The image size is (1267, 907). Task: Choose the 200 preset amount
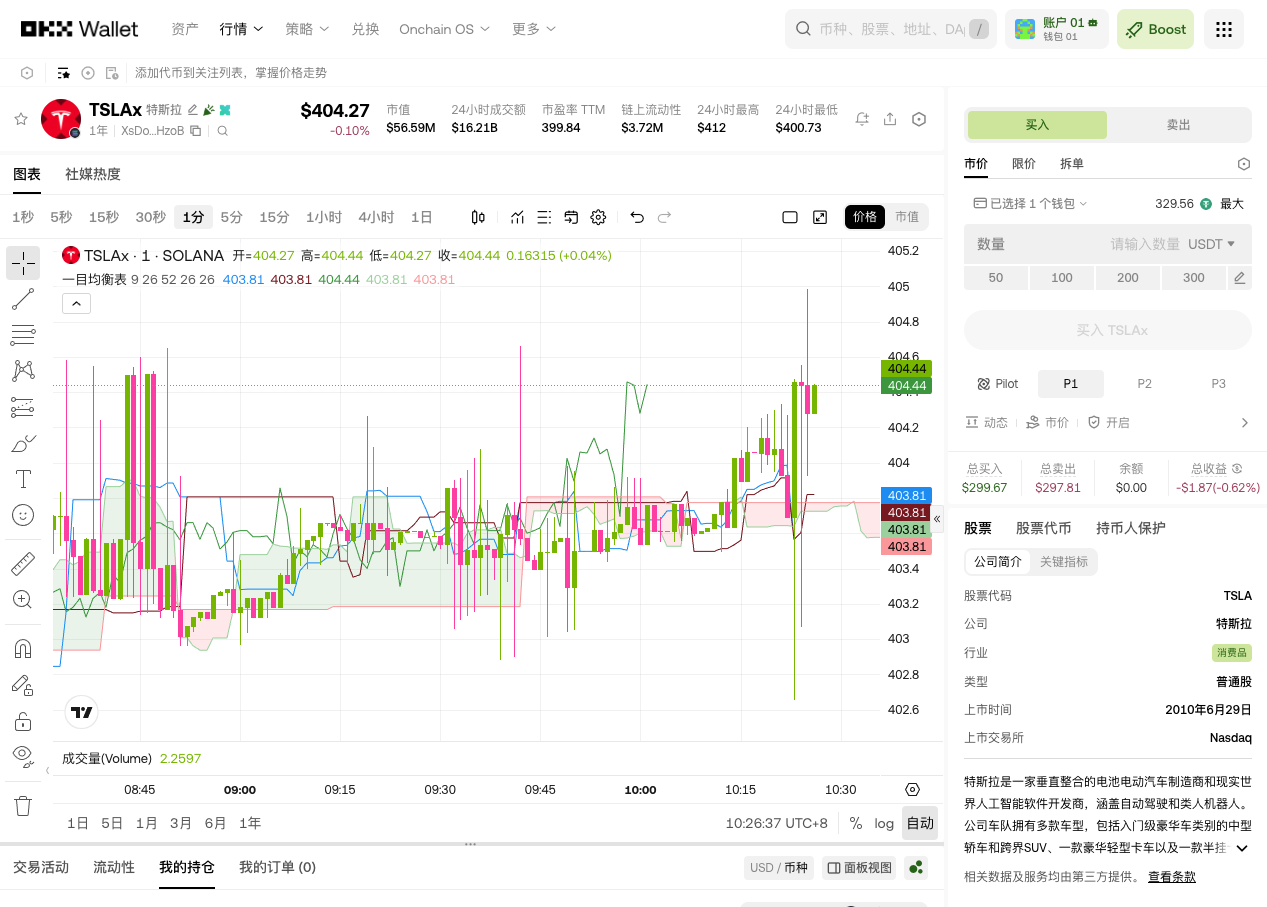click(1128, 278)
